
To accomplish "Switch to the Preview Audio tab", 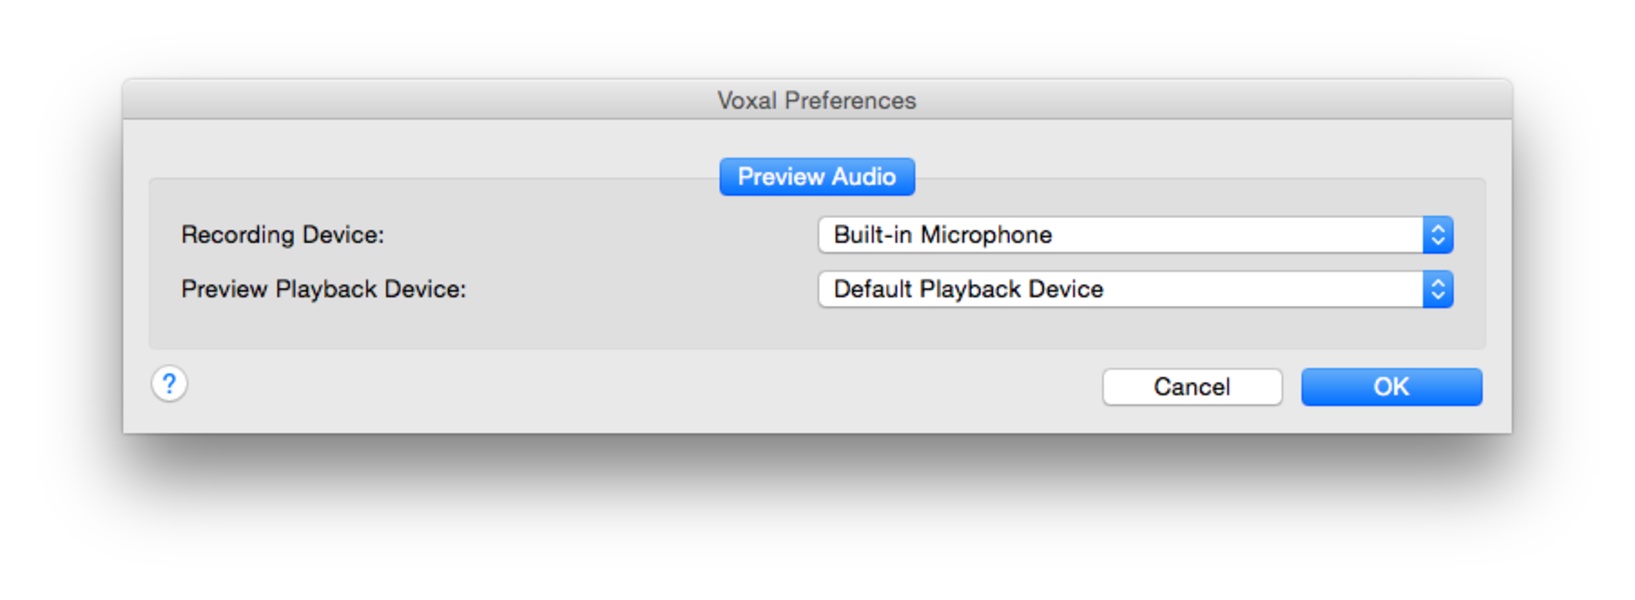I will 816,177.
